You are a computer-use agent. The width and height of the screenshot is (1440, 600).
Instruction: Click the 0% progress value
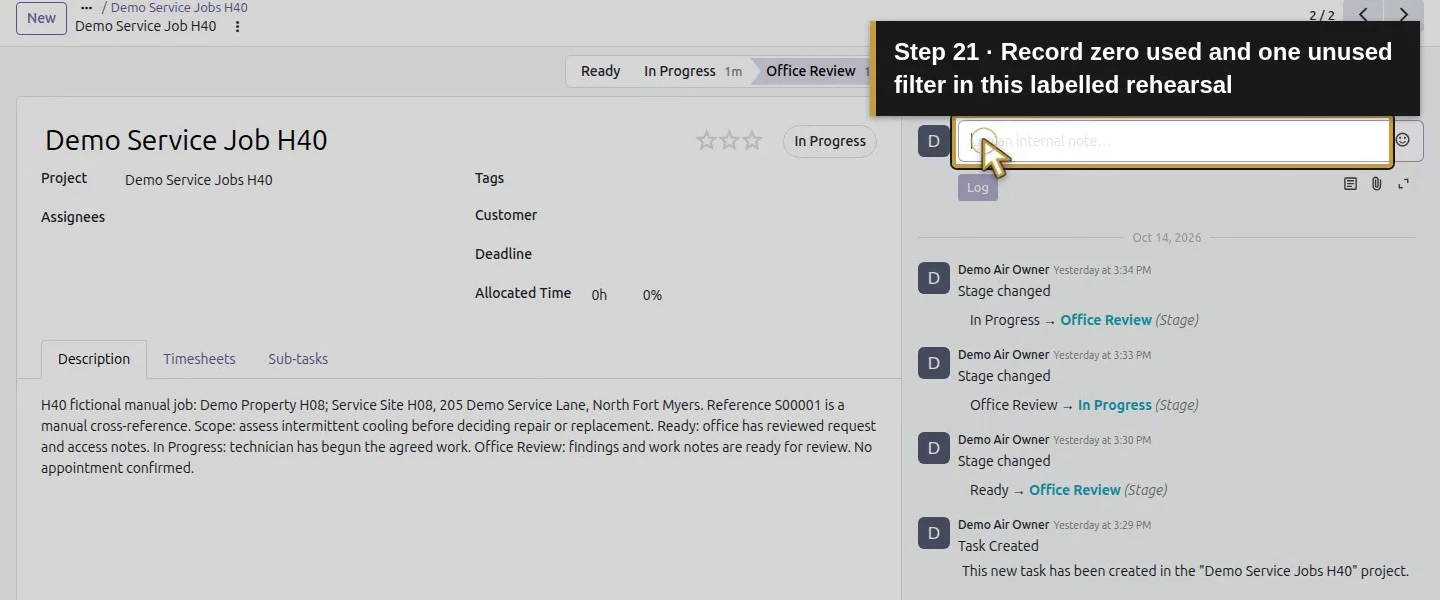(652, 295)
